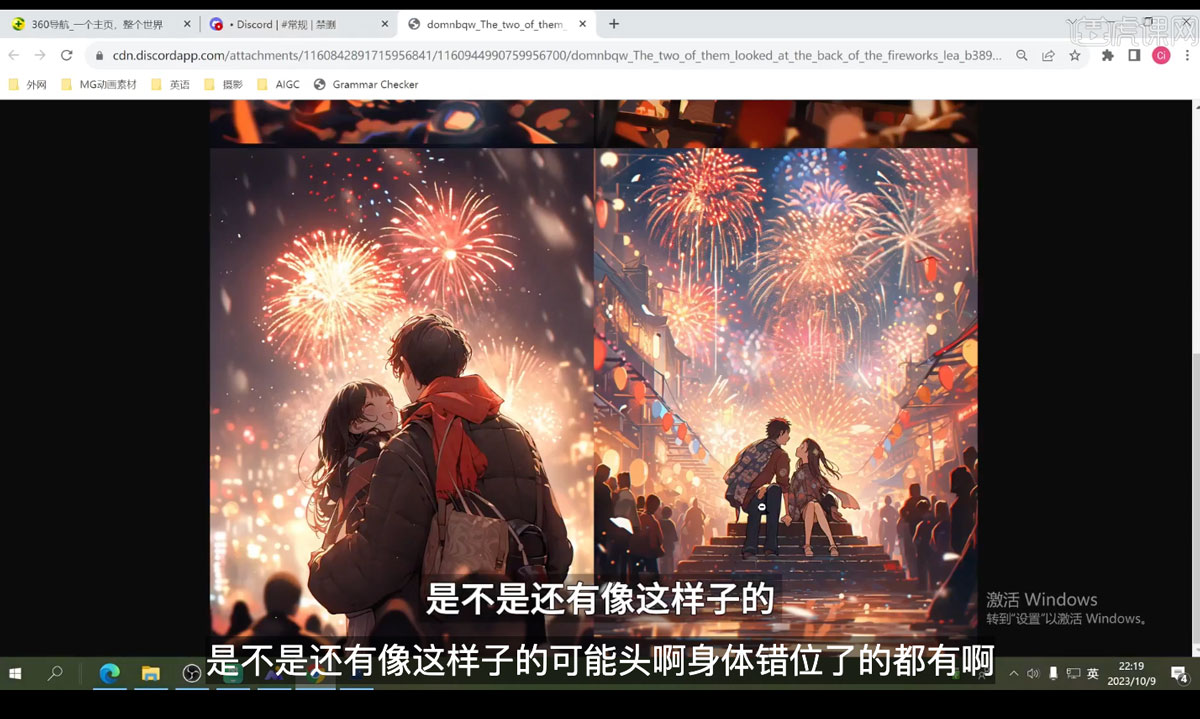Image resolution: width=1200 pixels, height=719 pixels.
Task: Toggle the bookmark star for this page
Action: (x=1074, y=56)
